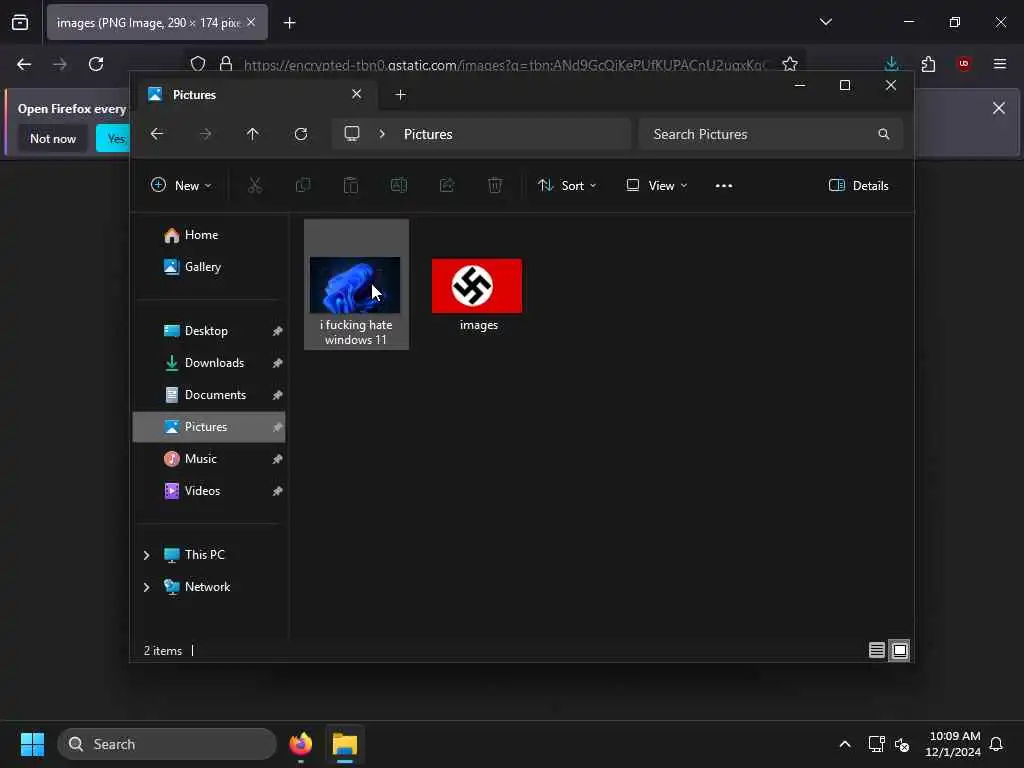Select the images PNG Firefox tab
This screenshot has height=768, width=1024.
157,23
